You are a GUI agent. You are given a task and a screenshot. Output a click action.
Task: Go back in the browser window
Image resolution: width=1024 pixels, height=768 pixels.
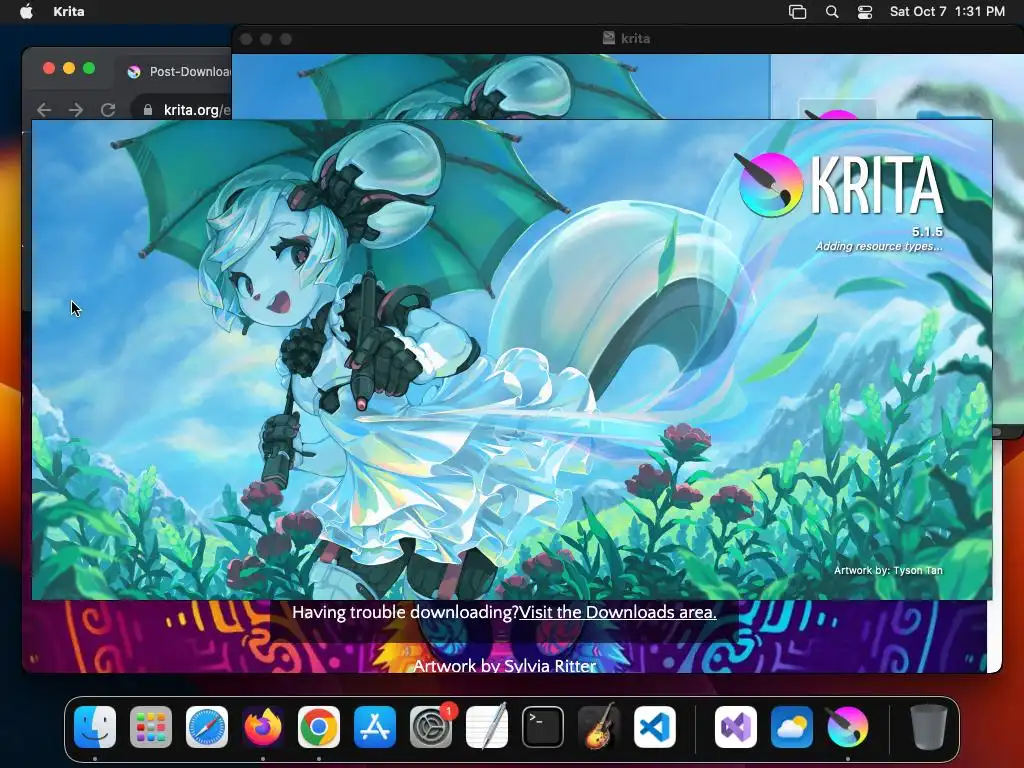pyautogui.click(x=44, y=110)
